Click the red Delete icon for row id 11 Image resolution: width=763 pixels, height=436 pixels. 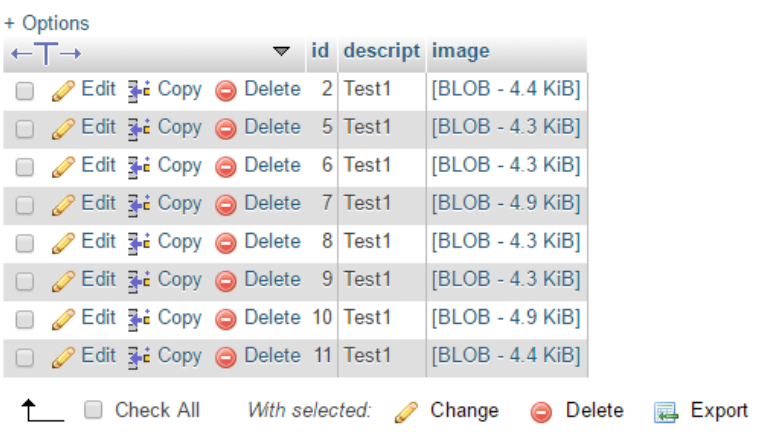226,356
